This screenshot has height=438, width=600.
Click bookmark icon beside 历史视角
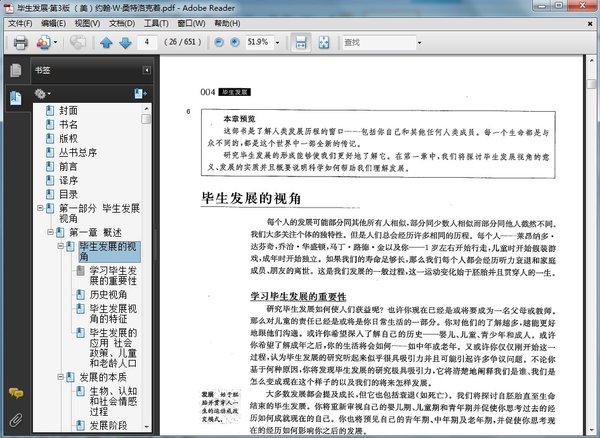tap(80, 294)
